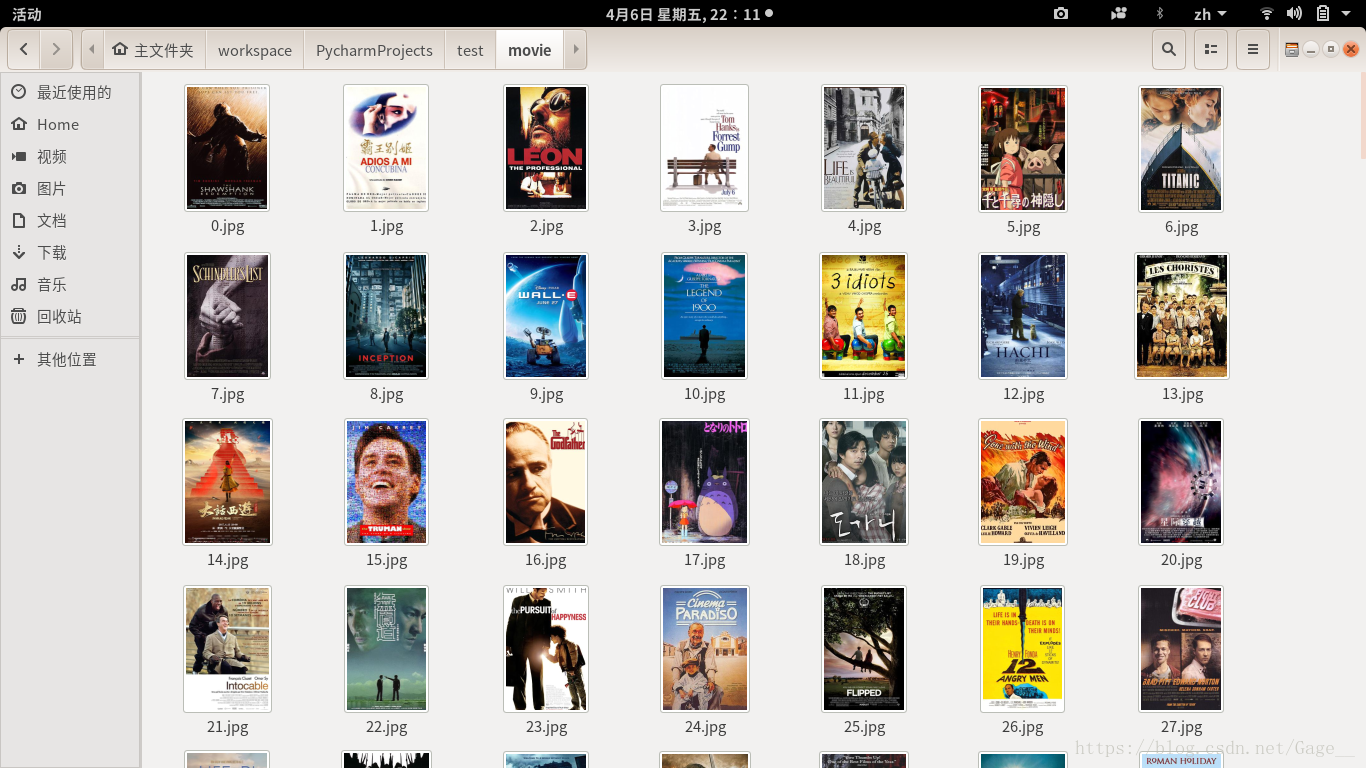Click file name label 23.jpg

546,727
